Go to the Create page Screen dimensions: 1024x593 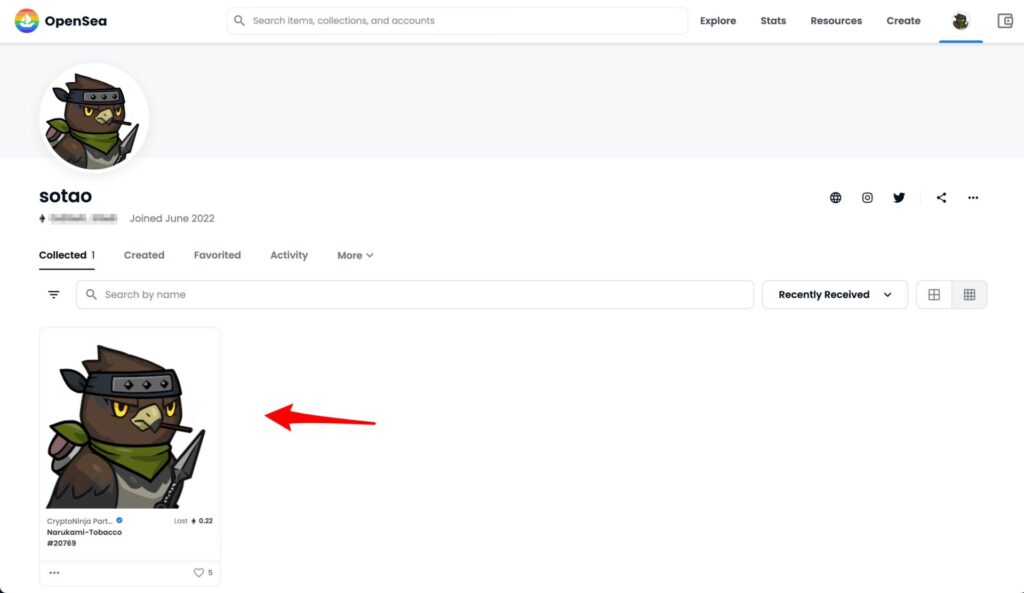[x=903, y=21]
